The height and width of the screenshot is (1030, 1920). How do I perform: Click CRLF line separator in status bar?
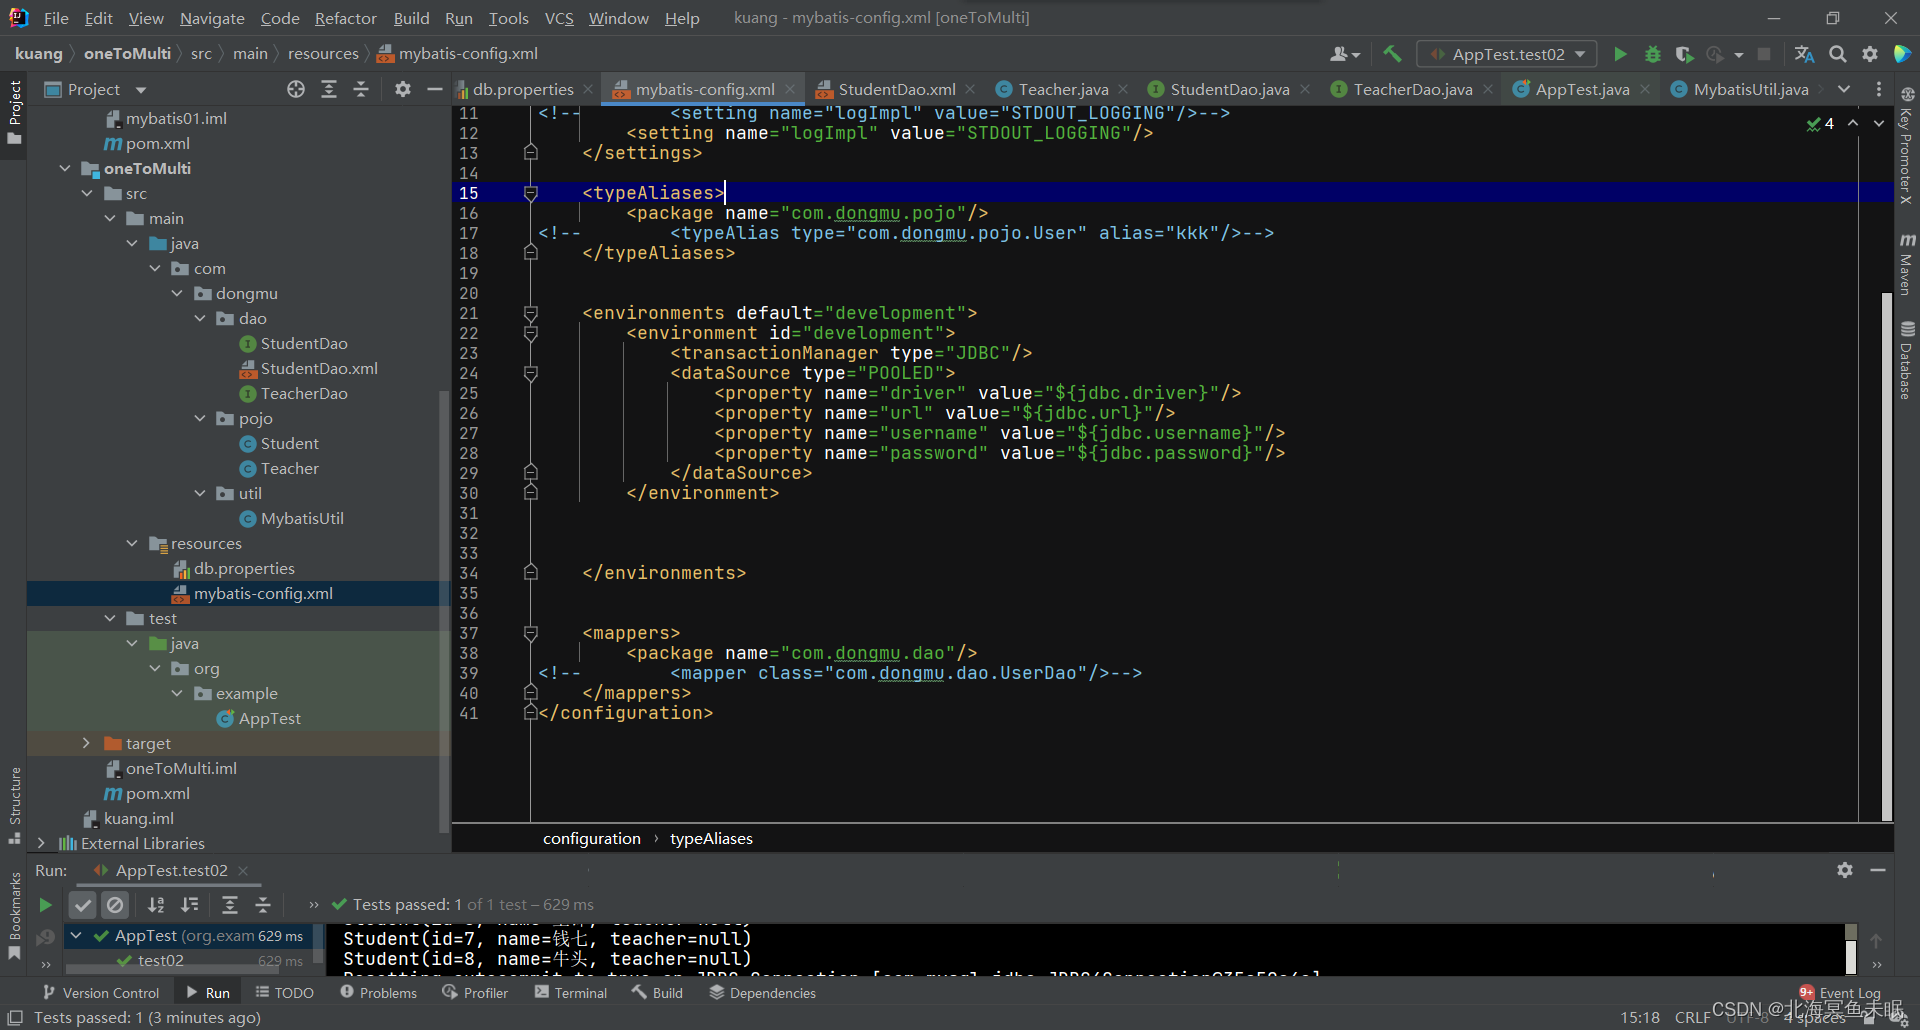1692,1017
